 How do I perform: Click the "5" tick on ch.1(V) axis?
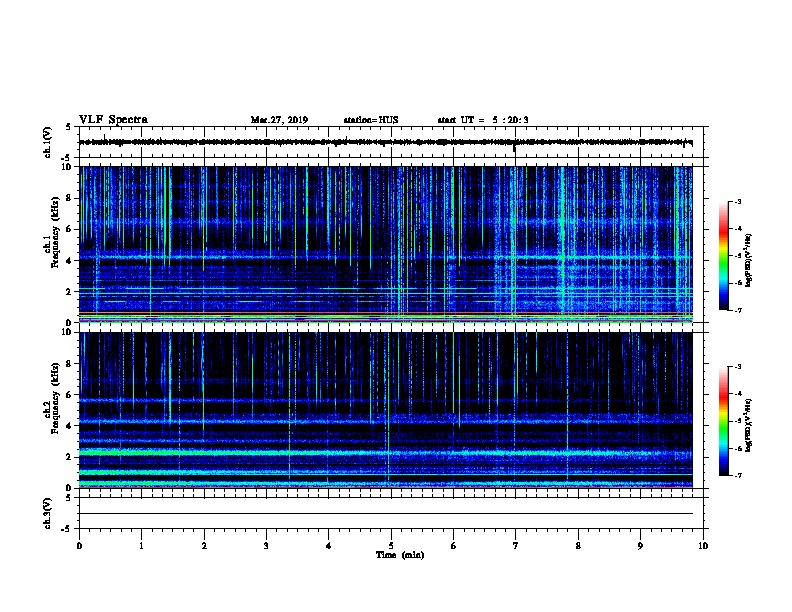tap(69, 127)
